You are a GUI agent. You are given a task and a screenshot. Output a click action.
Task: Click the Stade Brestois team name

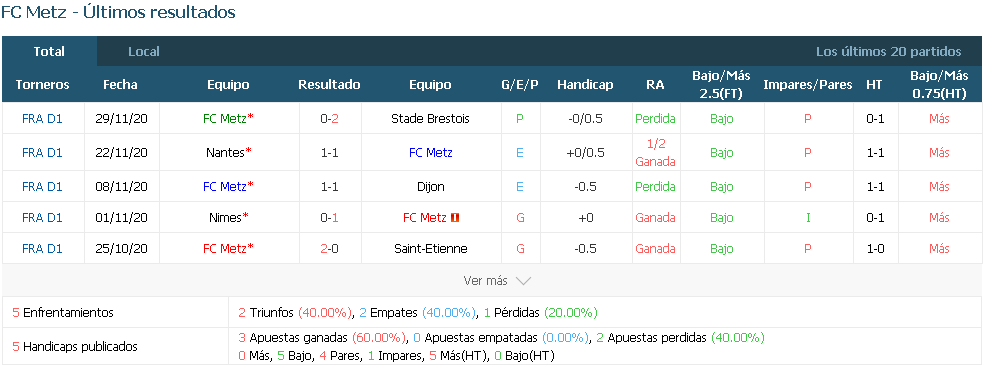pos(430,118)
